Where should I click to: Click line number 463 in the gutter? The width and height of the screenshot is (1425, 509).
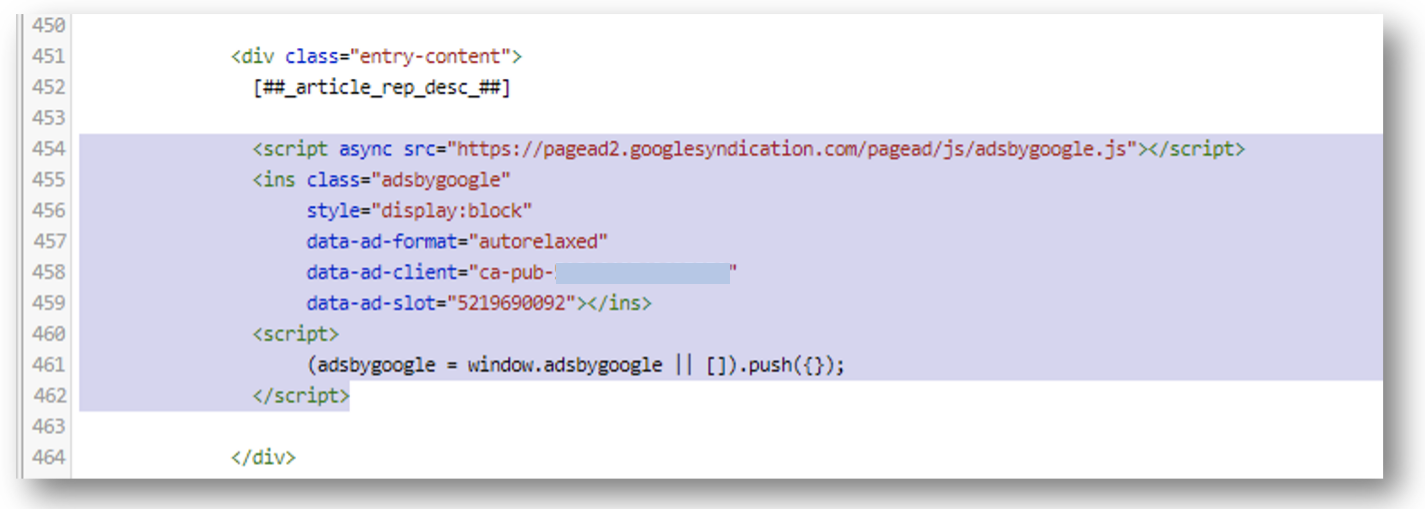coord(48,427)
